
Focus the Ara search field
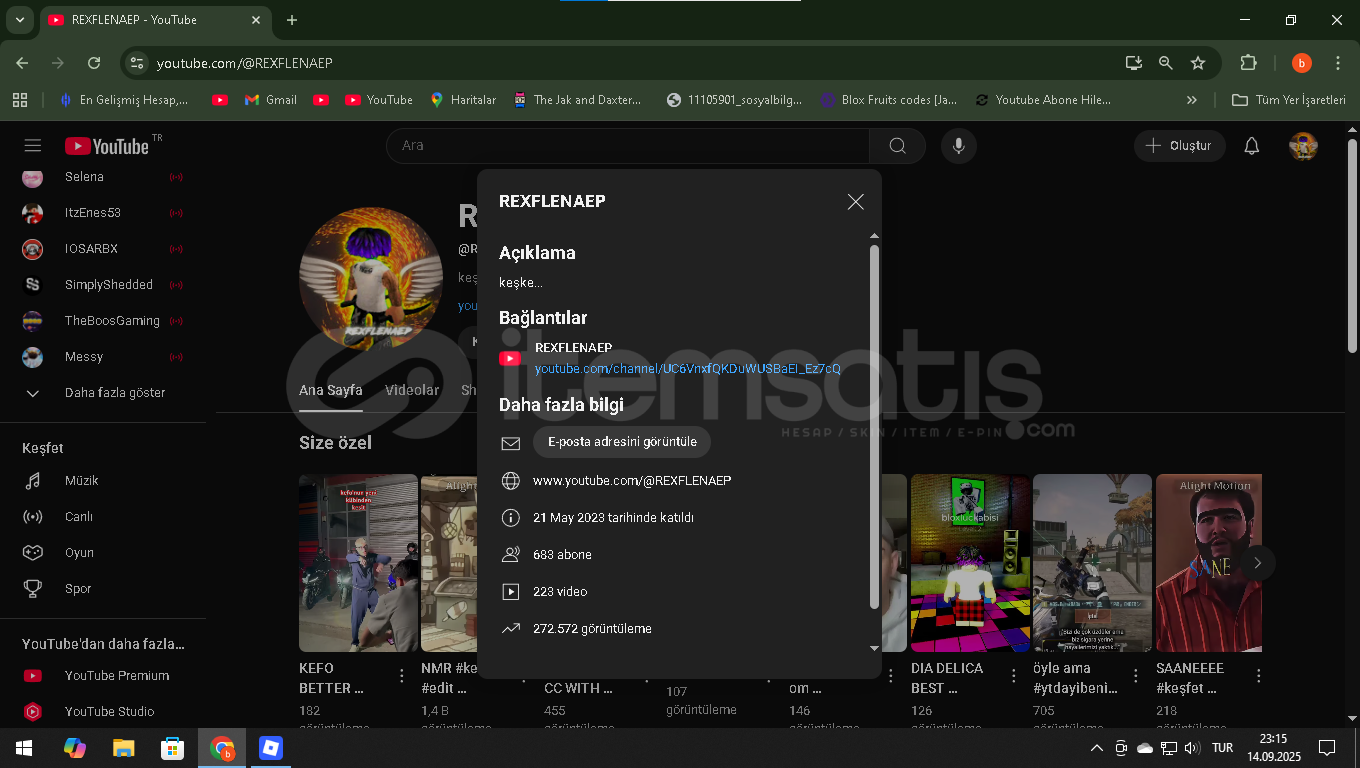click(628, 146)
